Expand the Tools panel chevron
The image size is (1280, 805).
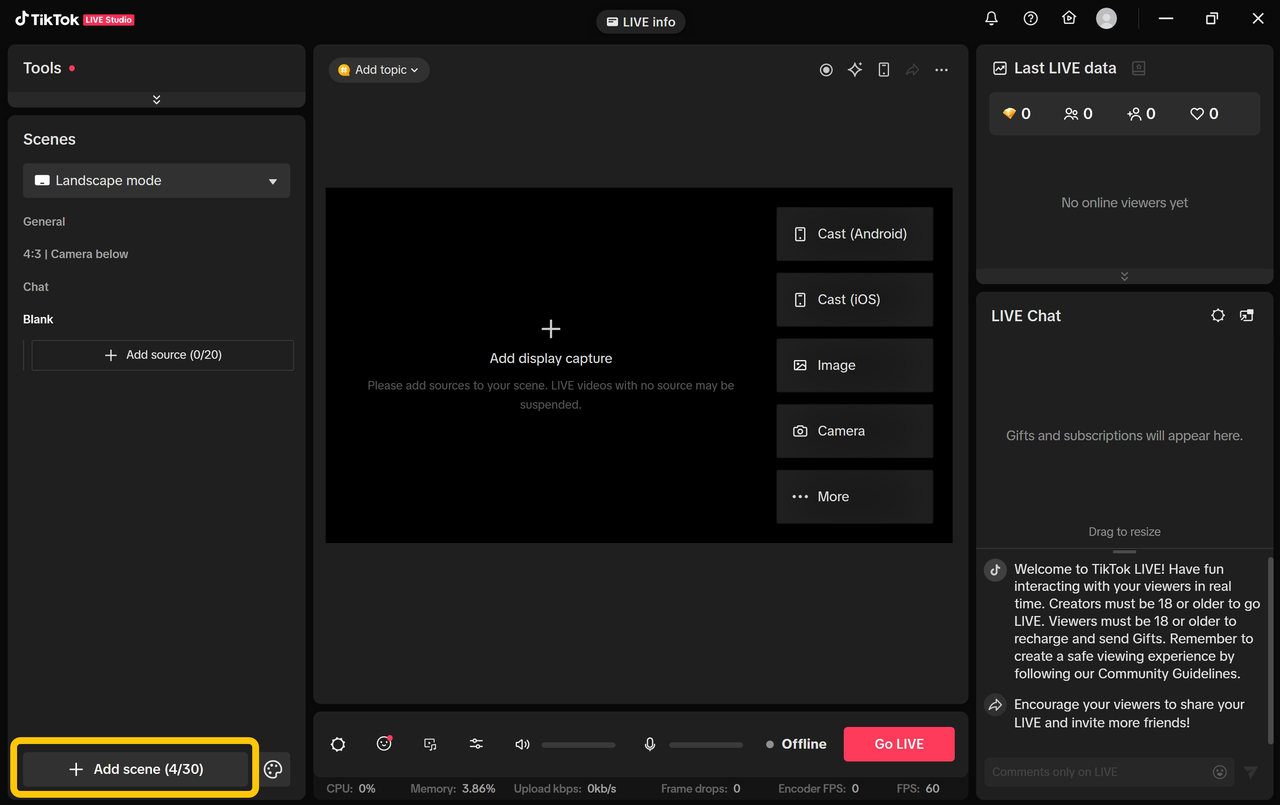pyautogui.click(x=156, y=100)
